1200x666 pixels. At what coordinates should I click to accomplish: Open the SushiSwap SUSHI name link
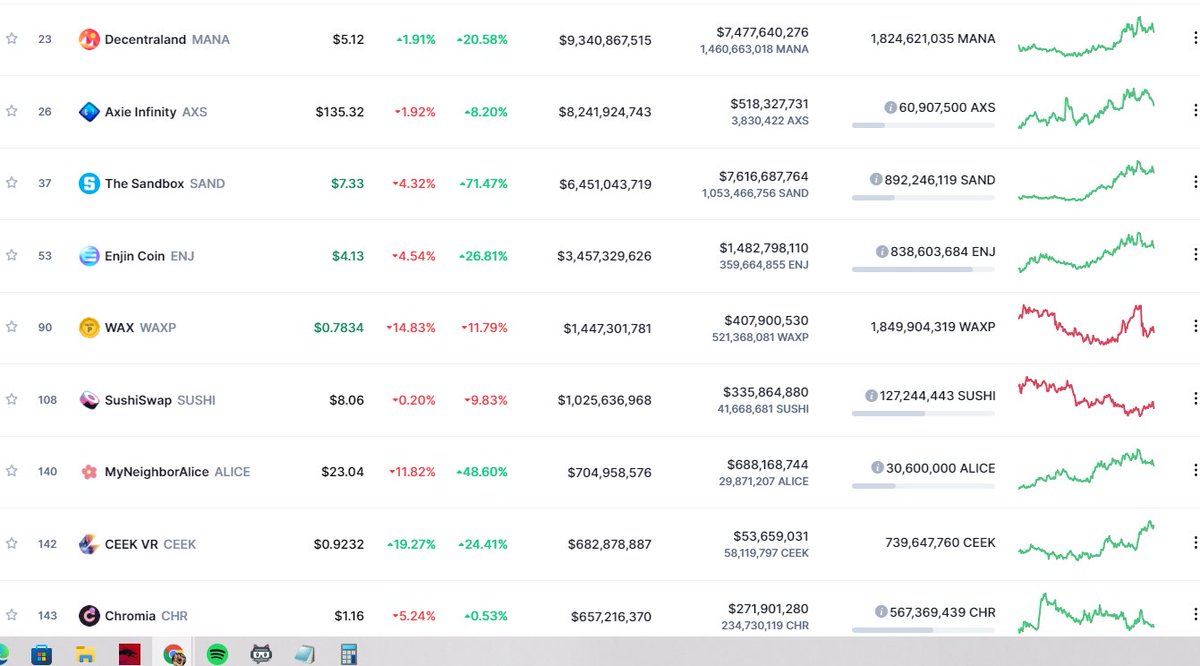[160, 400]
